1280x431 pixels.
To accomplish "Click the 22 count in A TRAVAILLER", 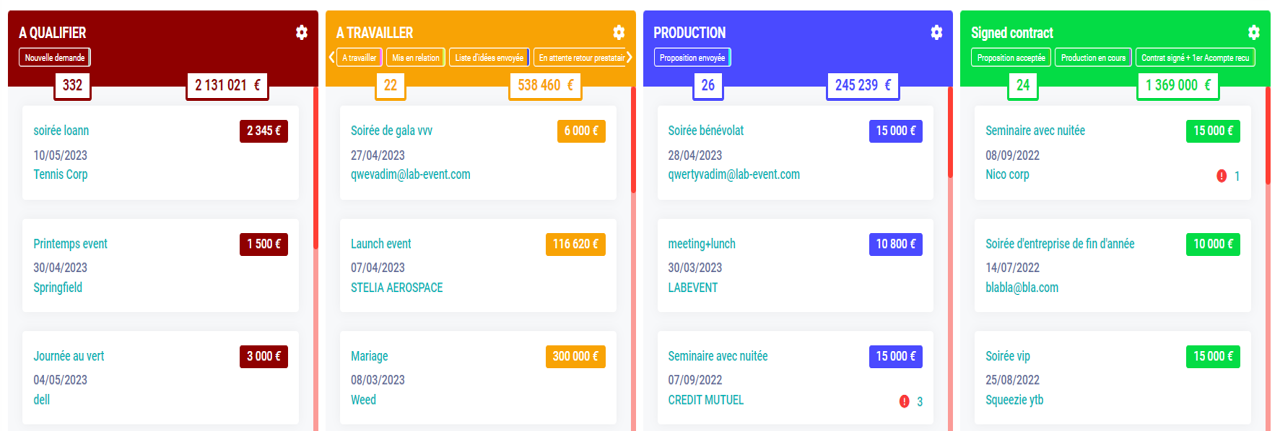I will pyautogui.click(x=390, y=86).
